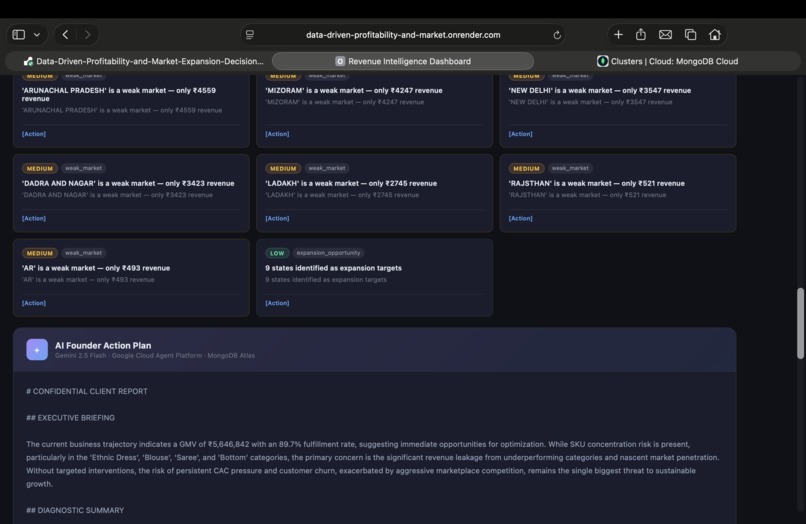The width and height of the screenshot is (806, 524).
Task: Click weak_market tag on LADAKH card
Action: [x=327, y=168]
